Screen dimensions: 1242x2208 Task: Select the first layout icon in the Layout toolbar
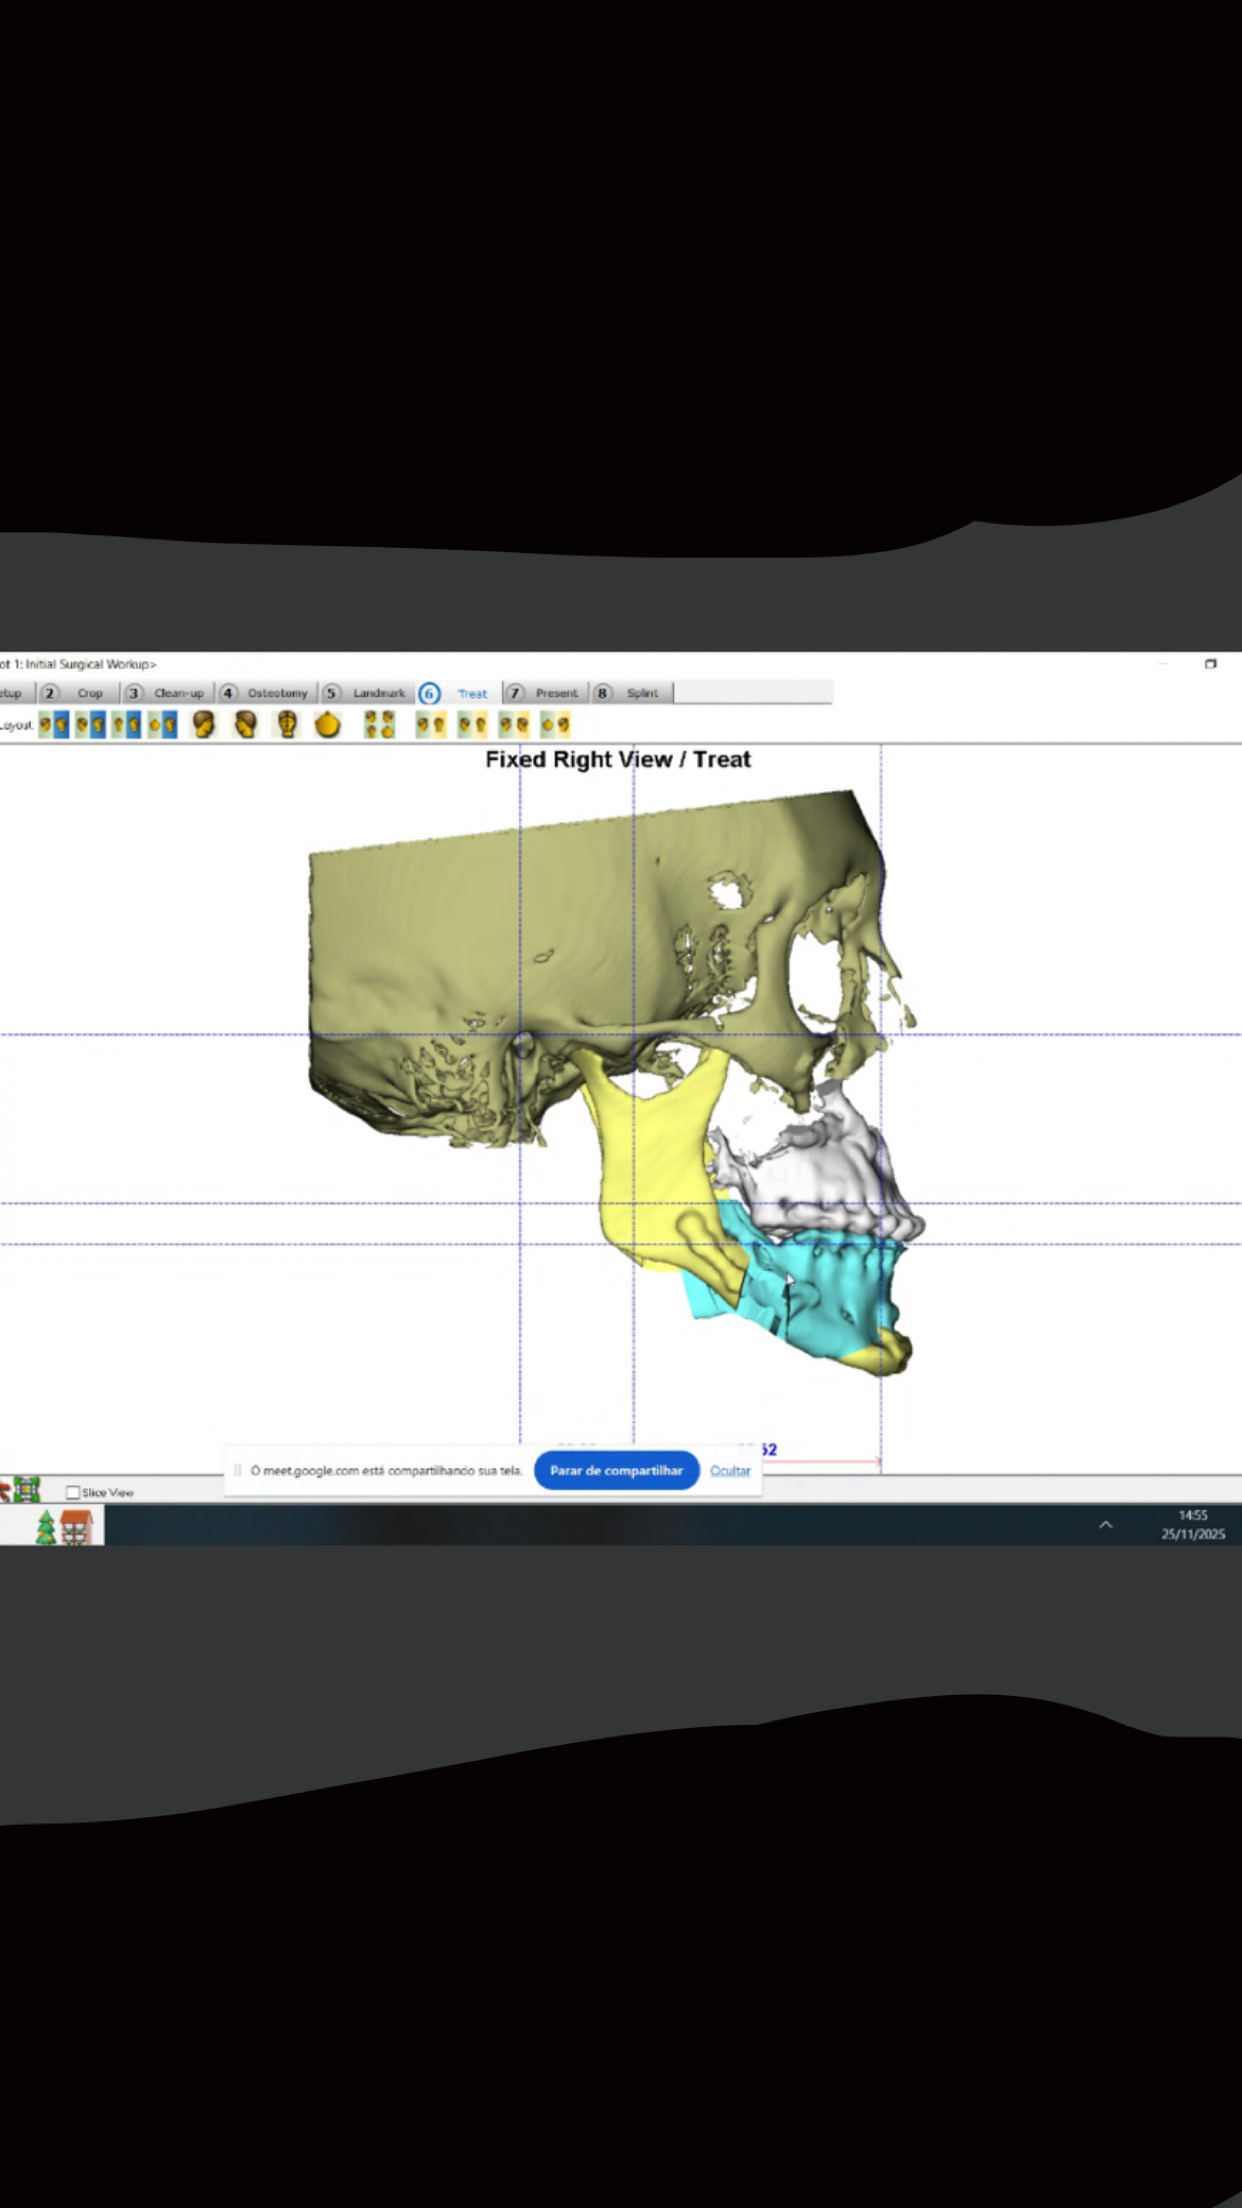click(x=54, y=725)
